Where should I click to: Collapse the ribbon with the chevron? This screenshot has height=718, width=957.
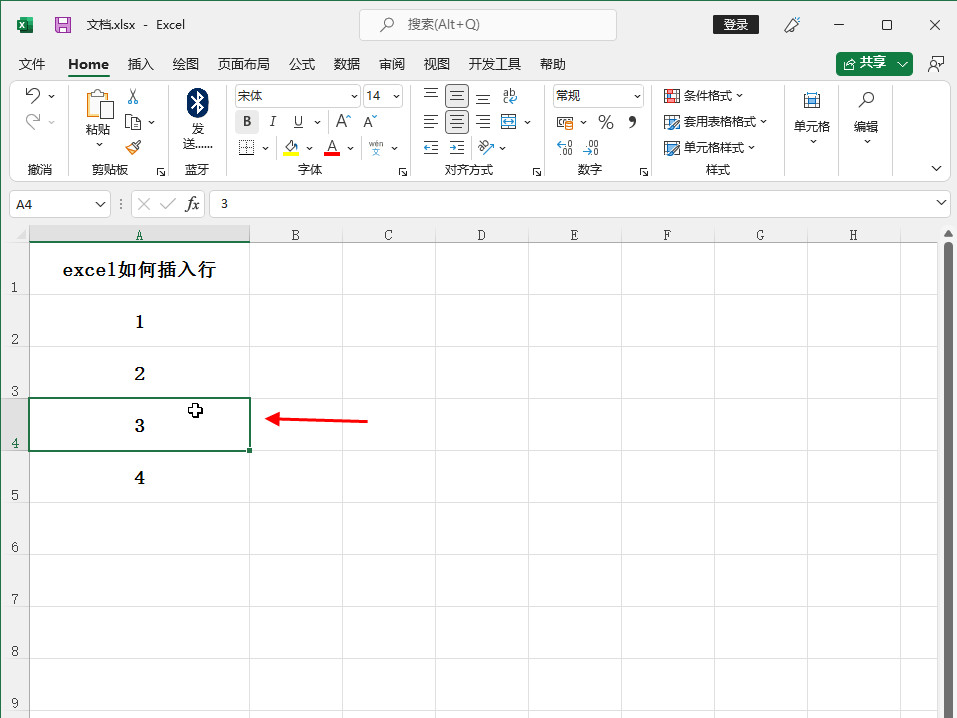[x=936, y=168]
